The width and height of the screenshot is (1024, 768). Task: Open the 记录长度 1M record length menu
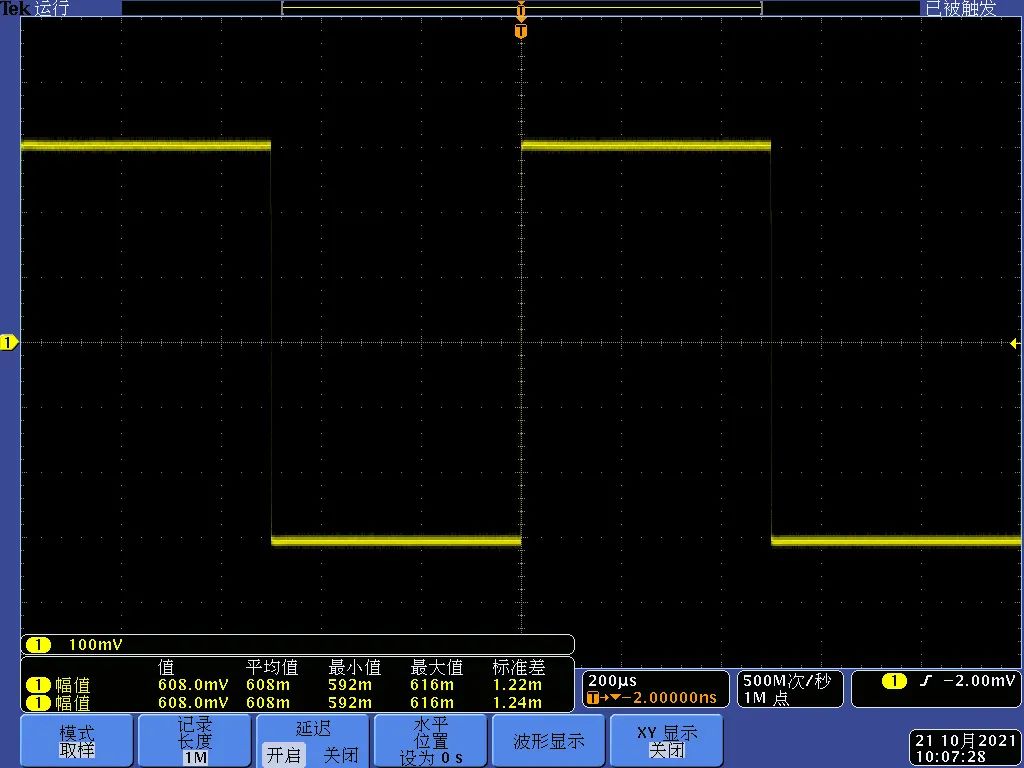[194, 741]
